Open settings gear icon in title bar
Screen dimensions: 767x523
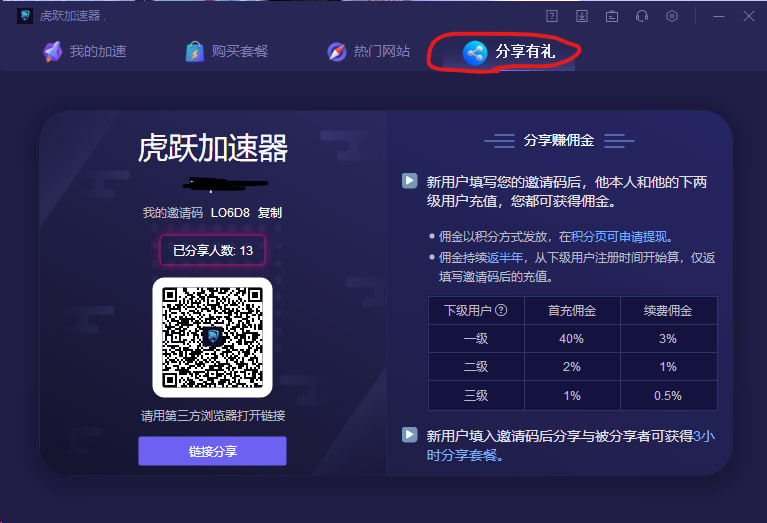(672, 16)
